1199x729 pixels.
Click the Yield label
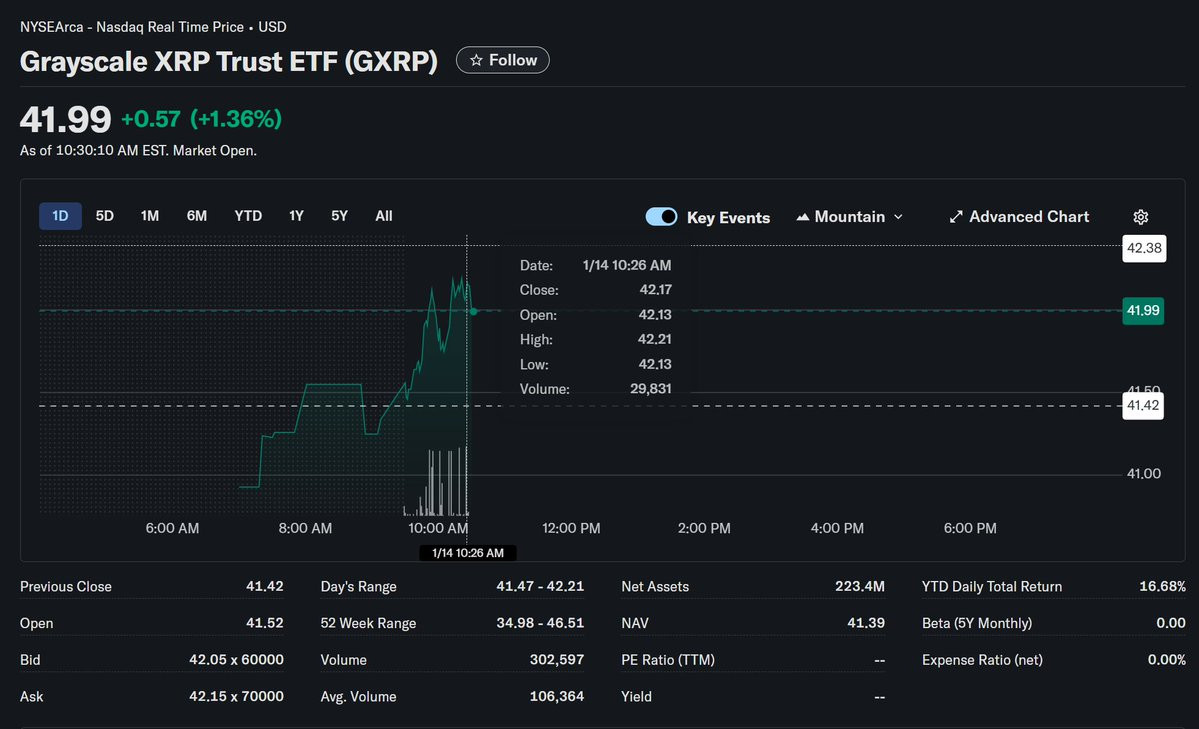tap(636, 697)
